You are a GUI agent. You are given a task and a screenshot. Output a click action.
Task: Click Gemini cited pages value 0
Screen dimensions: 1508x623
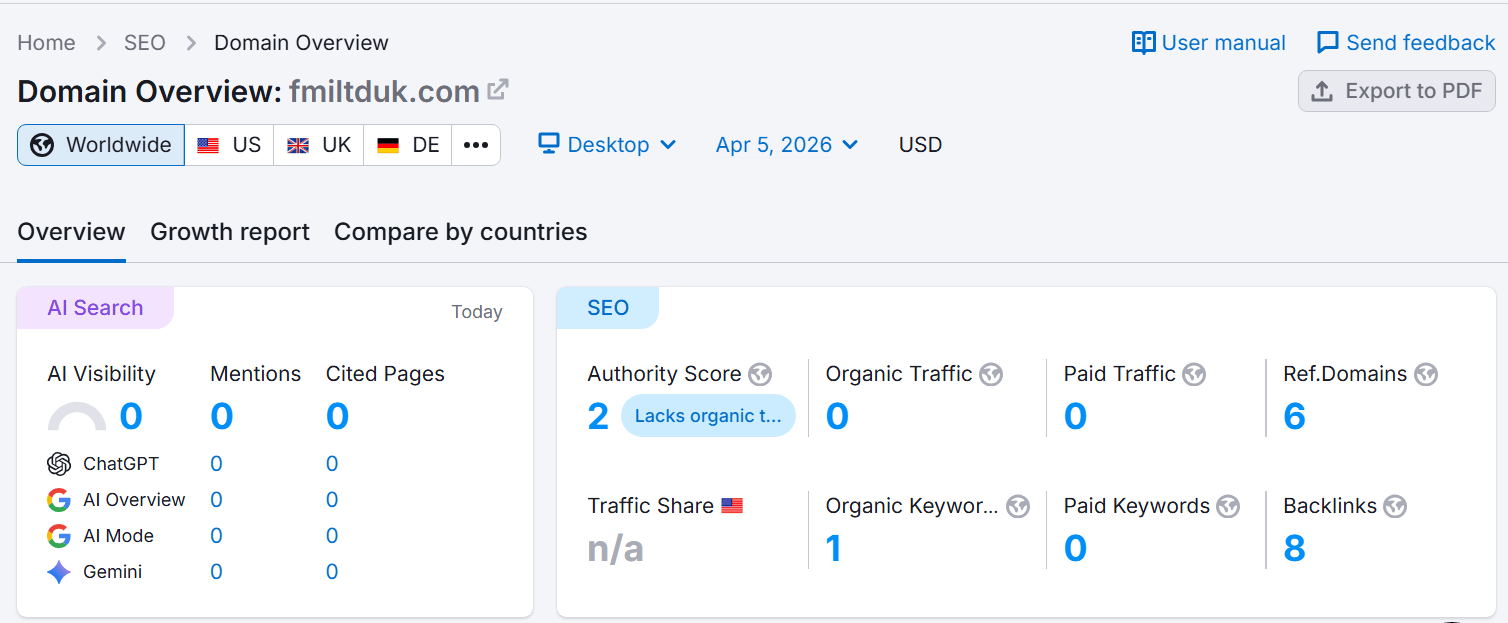pyautogui.click(x=332, y=572)
